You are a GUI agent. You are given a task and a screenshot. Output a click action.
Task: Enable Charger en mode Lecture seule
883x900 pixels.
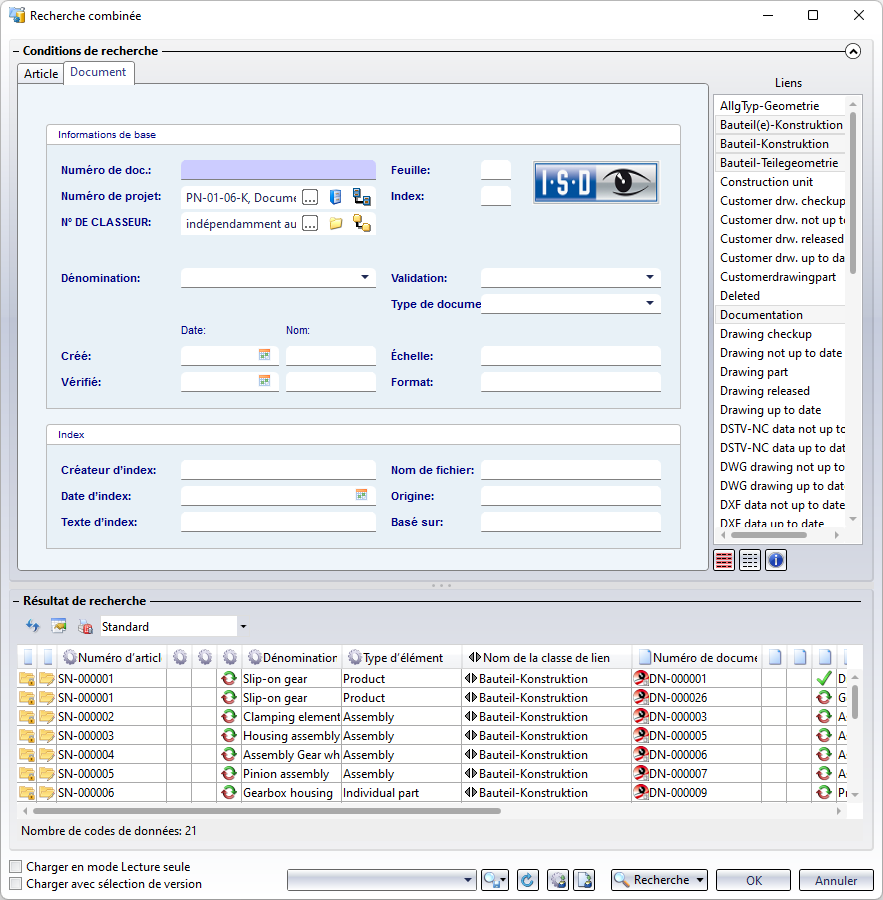coord(16,867)
